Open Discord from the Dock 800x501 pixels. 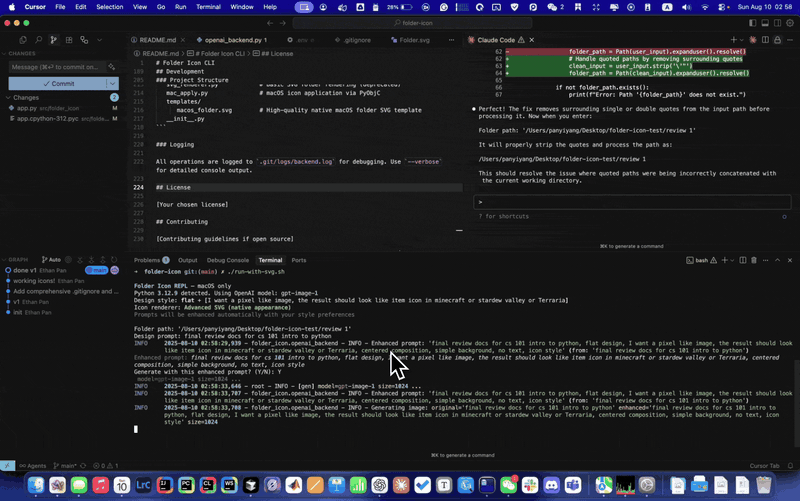coord(552,485)
